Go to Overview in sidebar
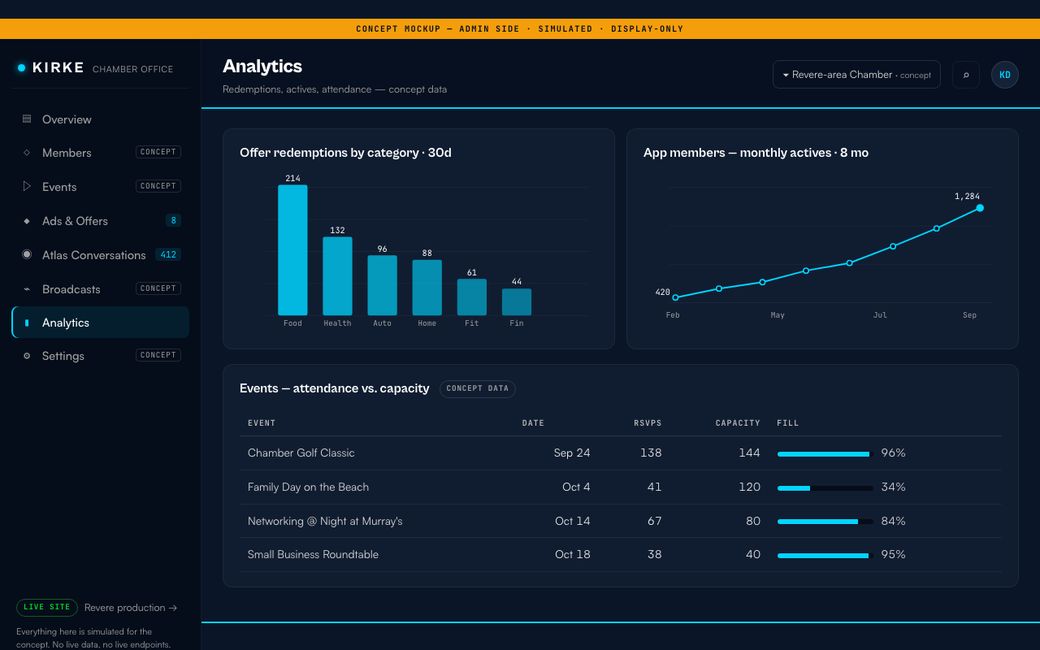Viewport: 1040px width, 650px height. [99, 119]
